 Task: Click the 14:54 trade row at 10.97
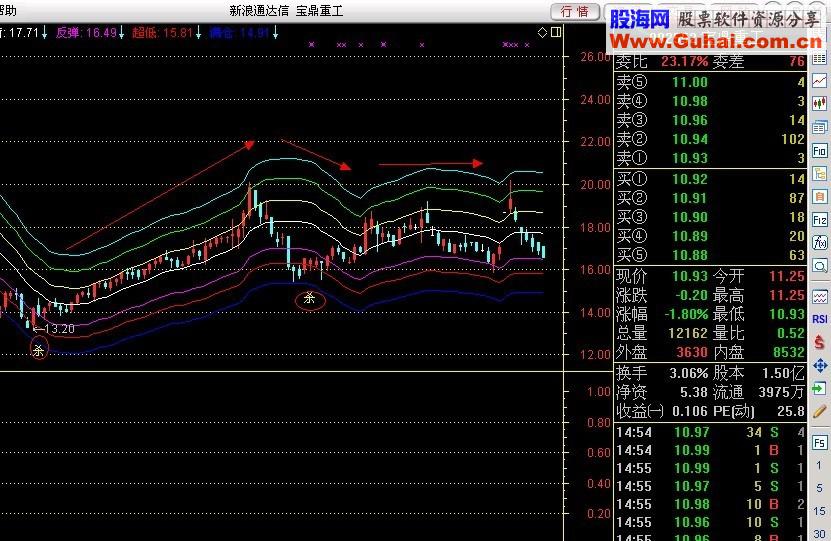(x=710, y=432)
